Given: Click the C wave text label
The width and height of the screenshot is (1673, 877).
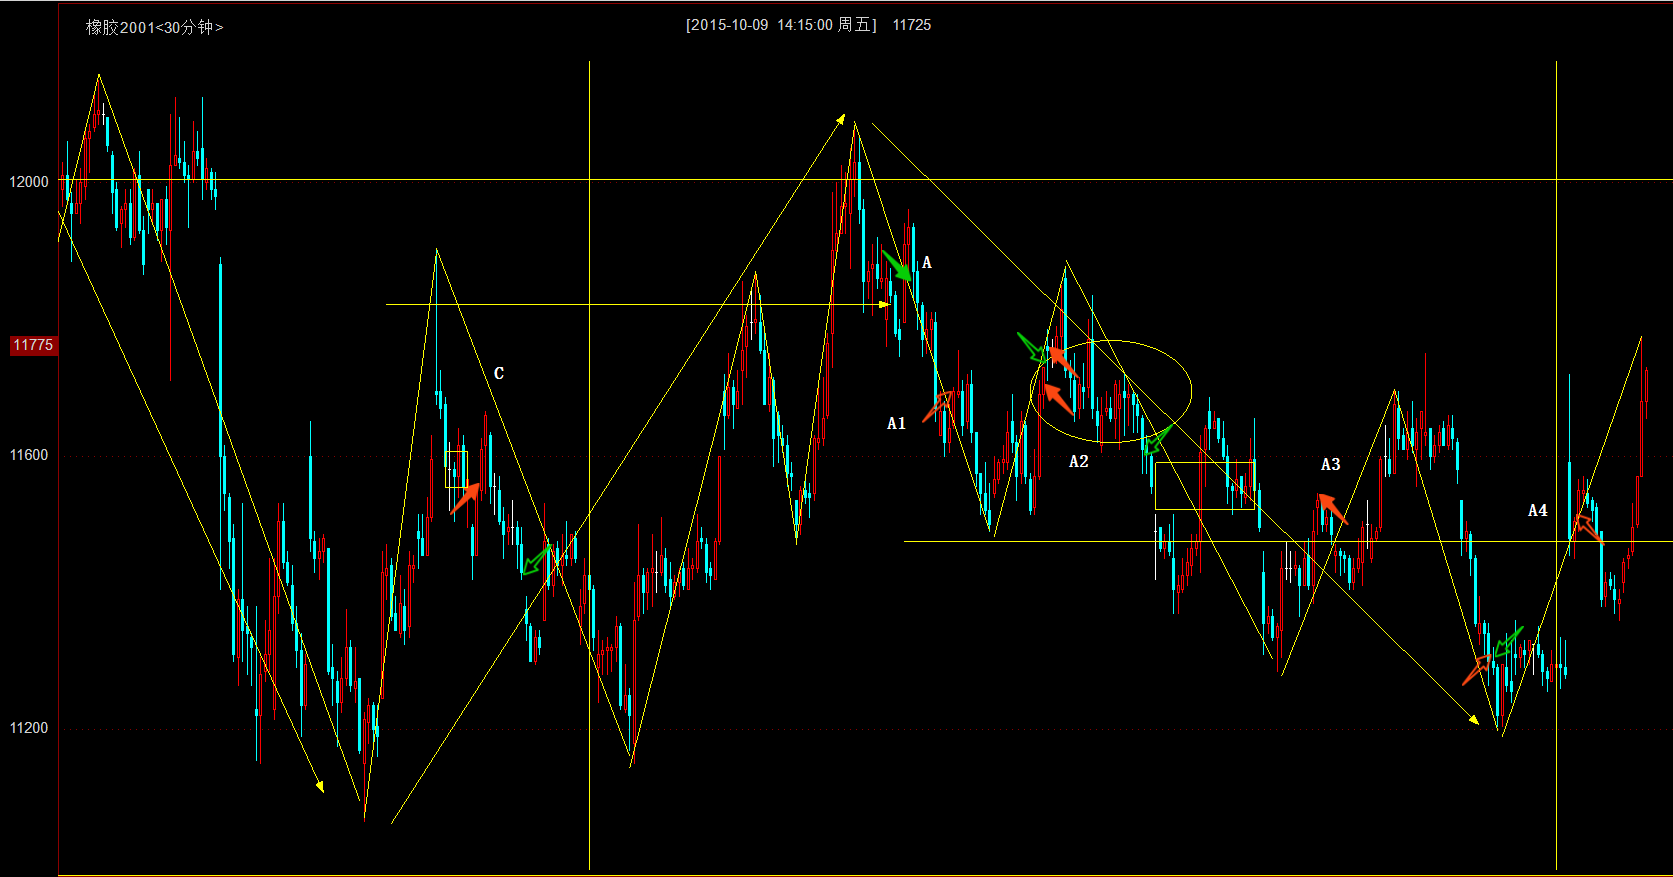Looking at the screenshot, I should [499, 374].
